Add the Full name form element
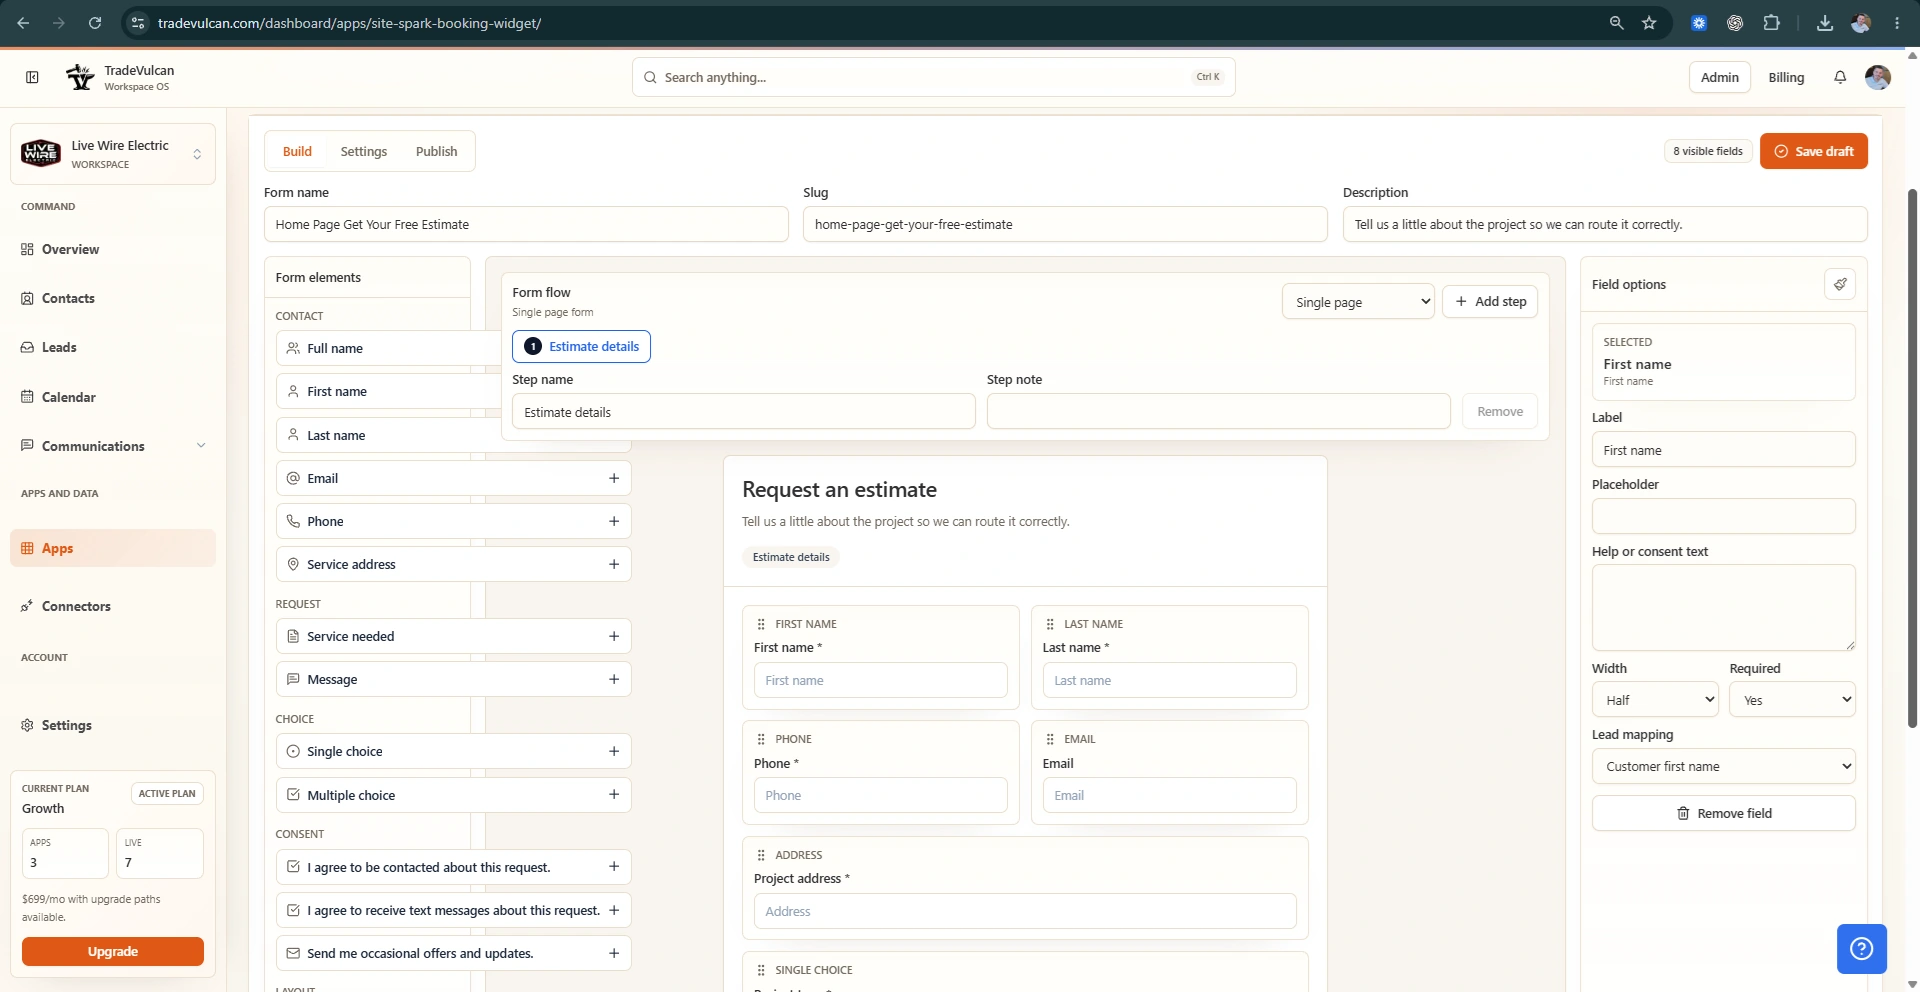Image resolution: width=1920 pixels, height=992 pixels. point(390,348)
